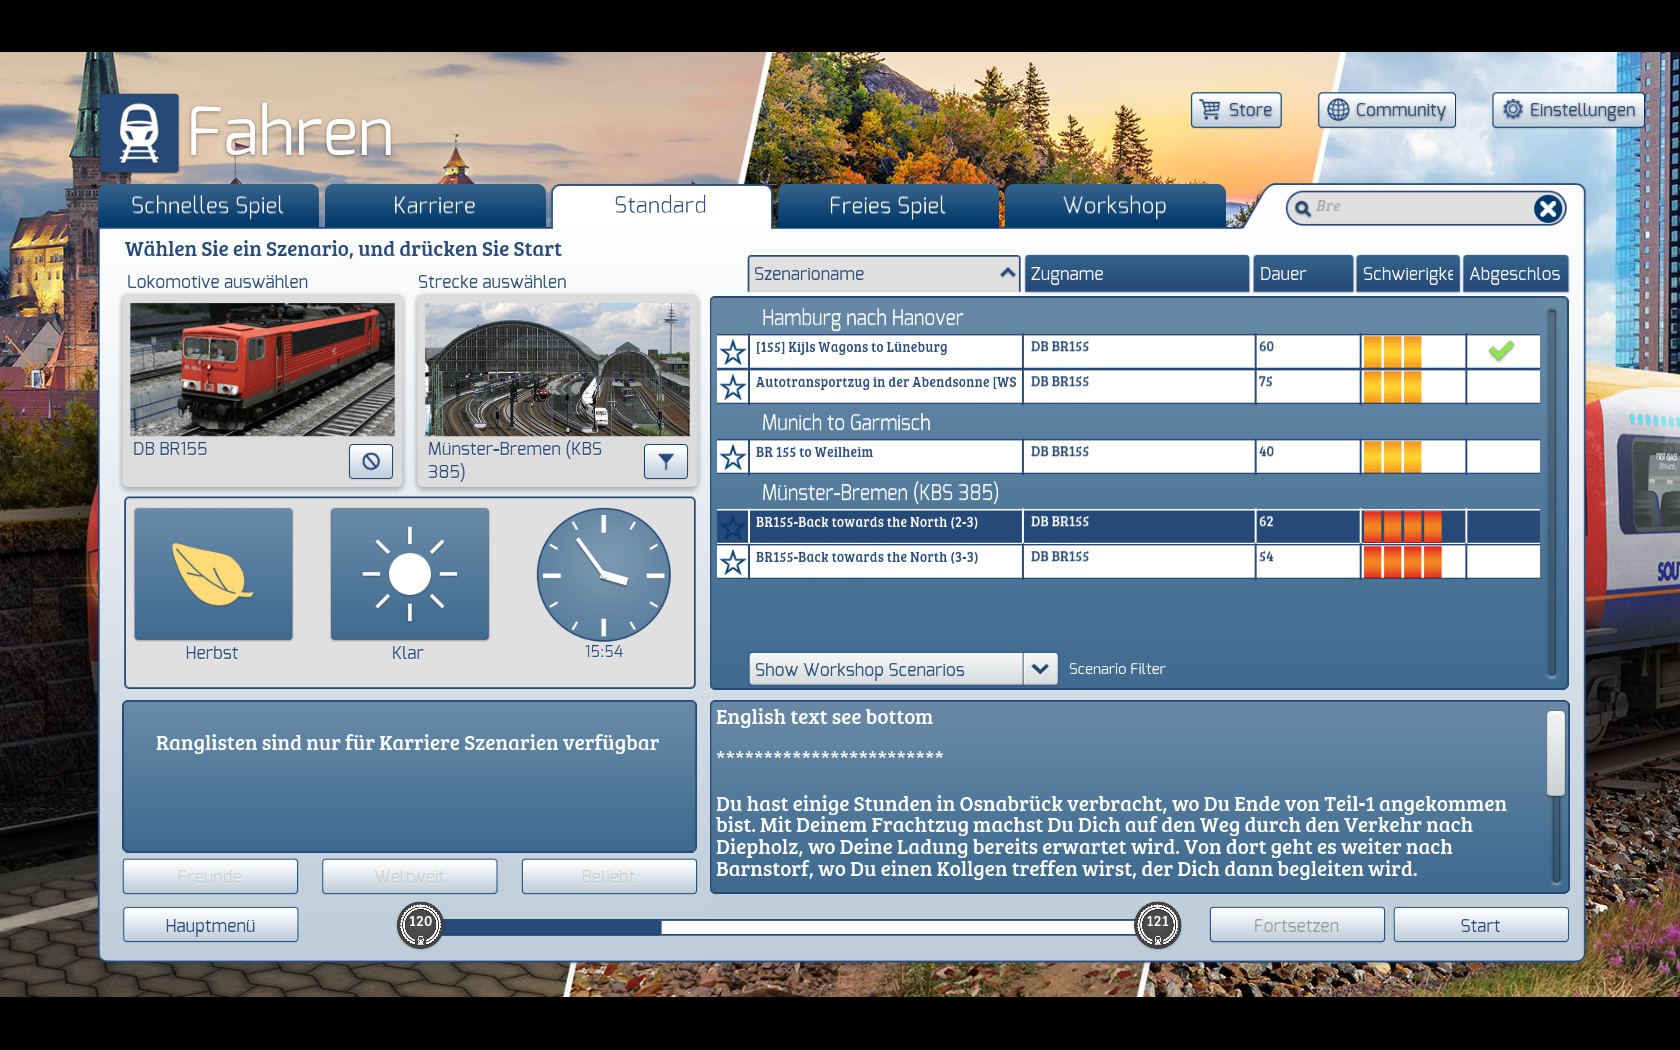
Task: Click the Fortsetzen button
Action: point(1297,926)
